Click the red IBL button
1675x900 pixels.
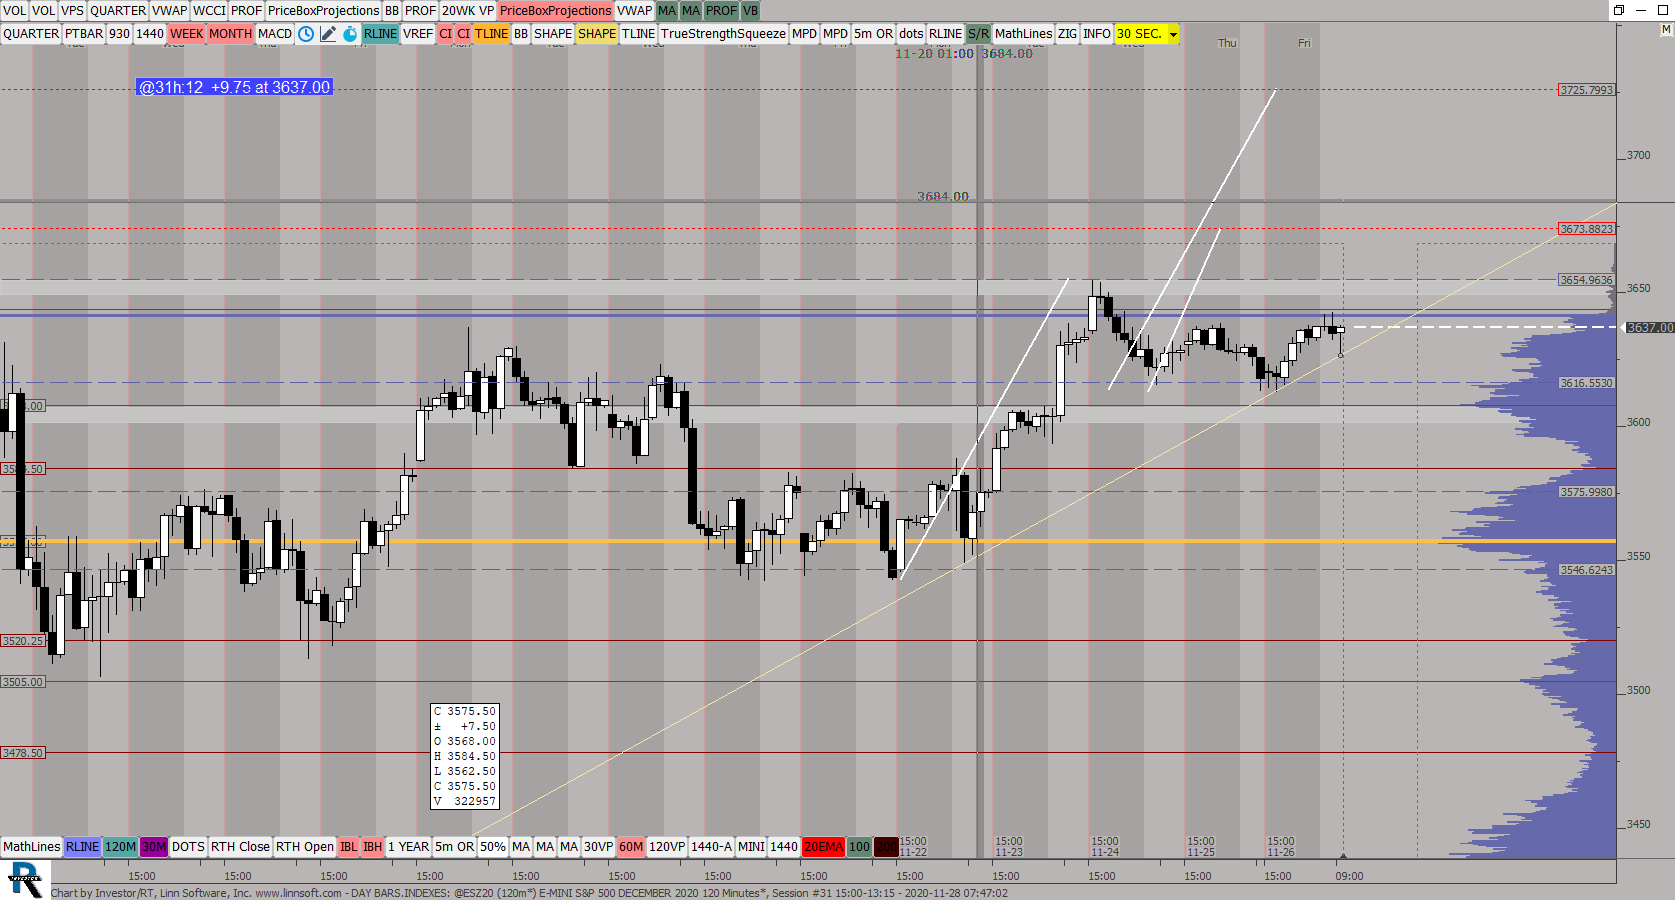click(348, 846)
